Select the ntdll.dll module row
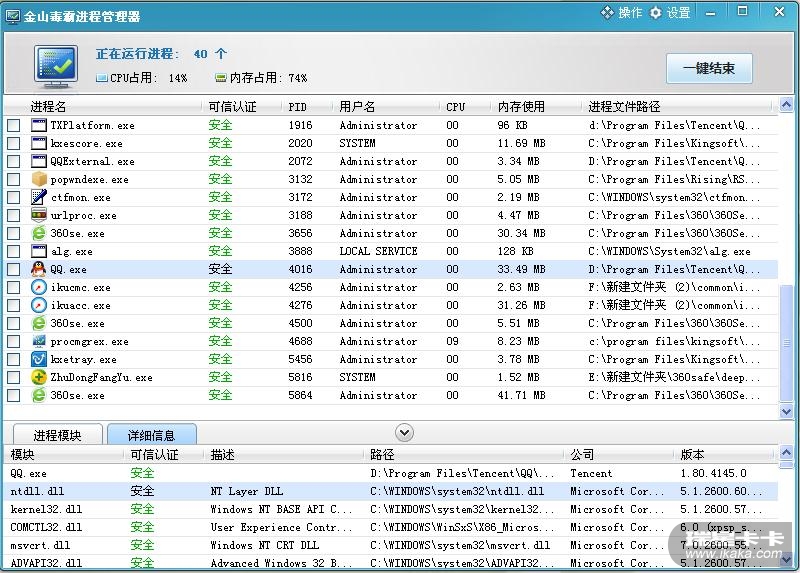Screen dimensions: 800x573 tap(391, 491)
